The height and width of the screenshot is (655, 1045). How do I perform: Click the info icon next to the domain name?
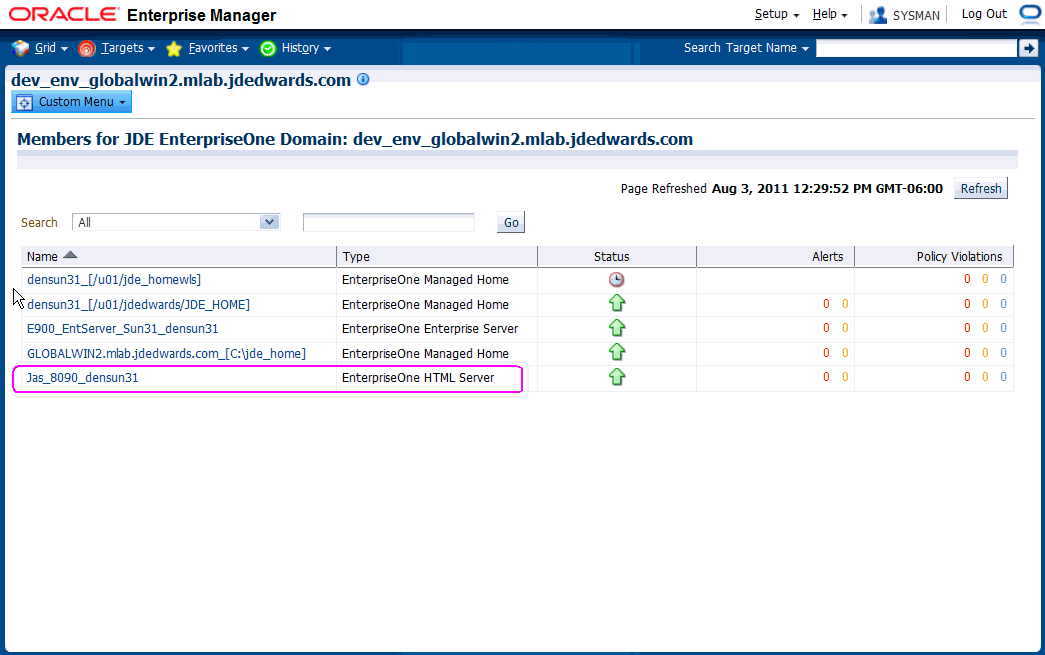(363, 79)
